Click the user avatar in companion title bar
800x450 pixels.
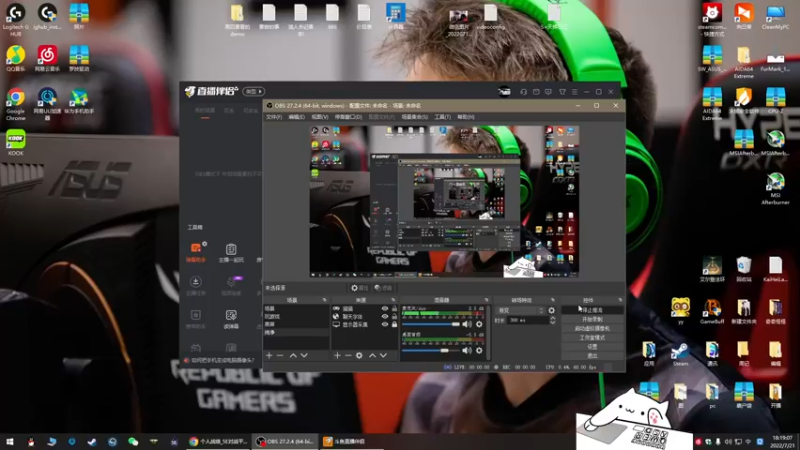[x=504, y=92]
